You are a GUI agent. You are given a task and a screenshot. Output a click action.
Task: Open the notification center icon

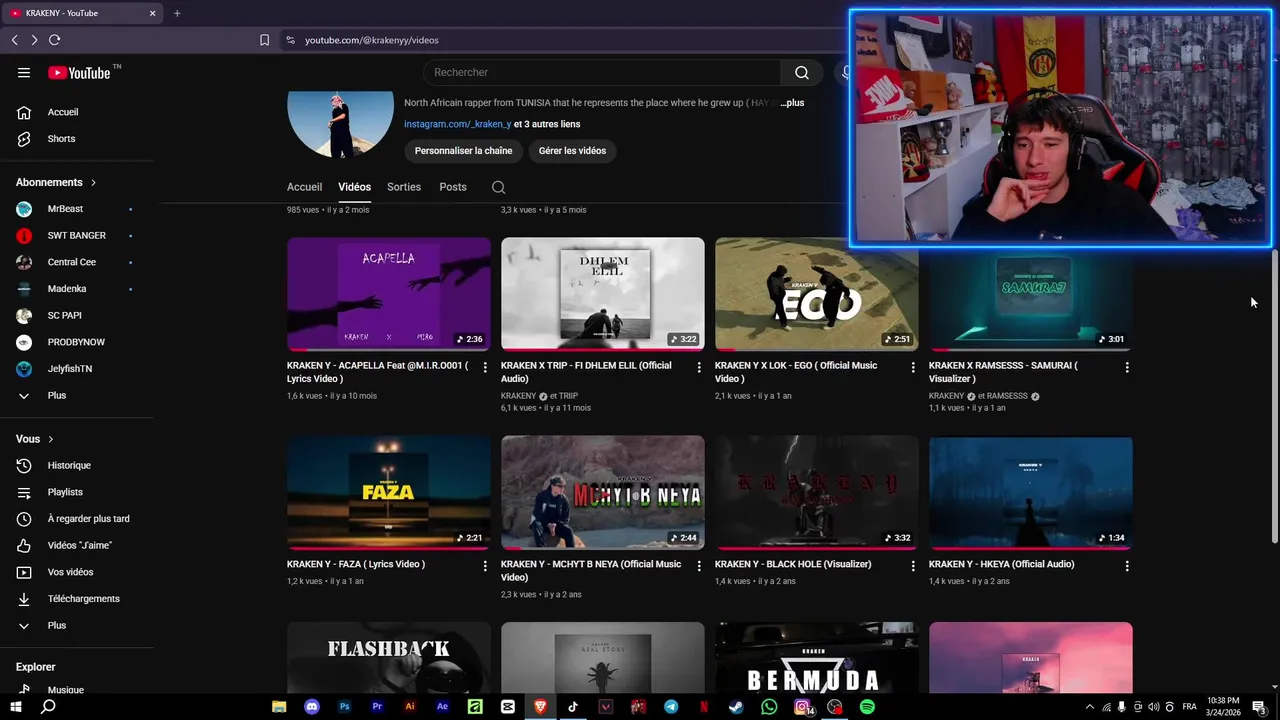click(x=1259, y=707)
